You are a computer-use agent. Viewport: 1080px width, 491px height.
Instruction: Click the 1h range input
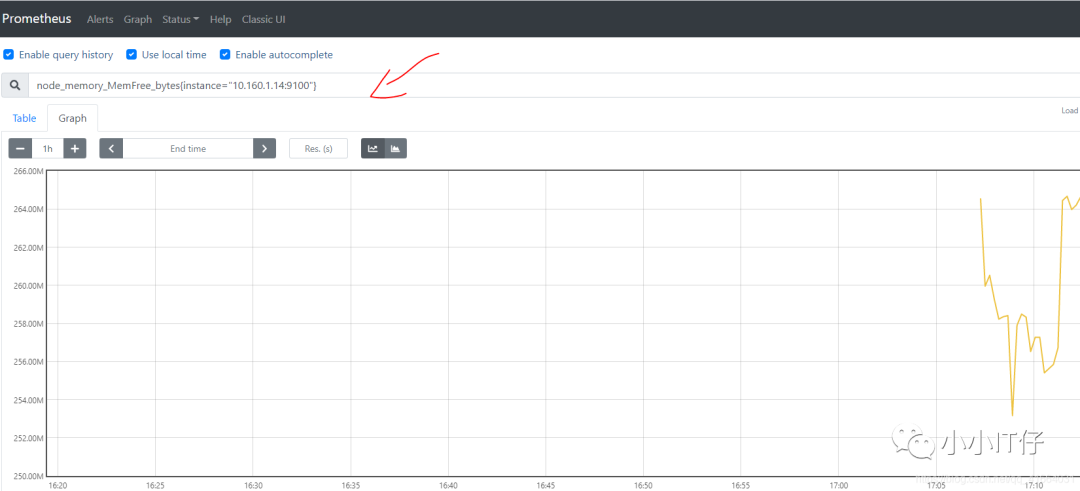pyautogui.click(x=48, y=149)
